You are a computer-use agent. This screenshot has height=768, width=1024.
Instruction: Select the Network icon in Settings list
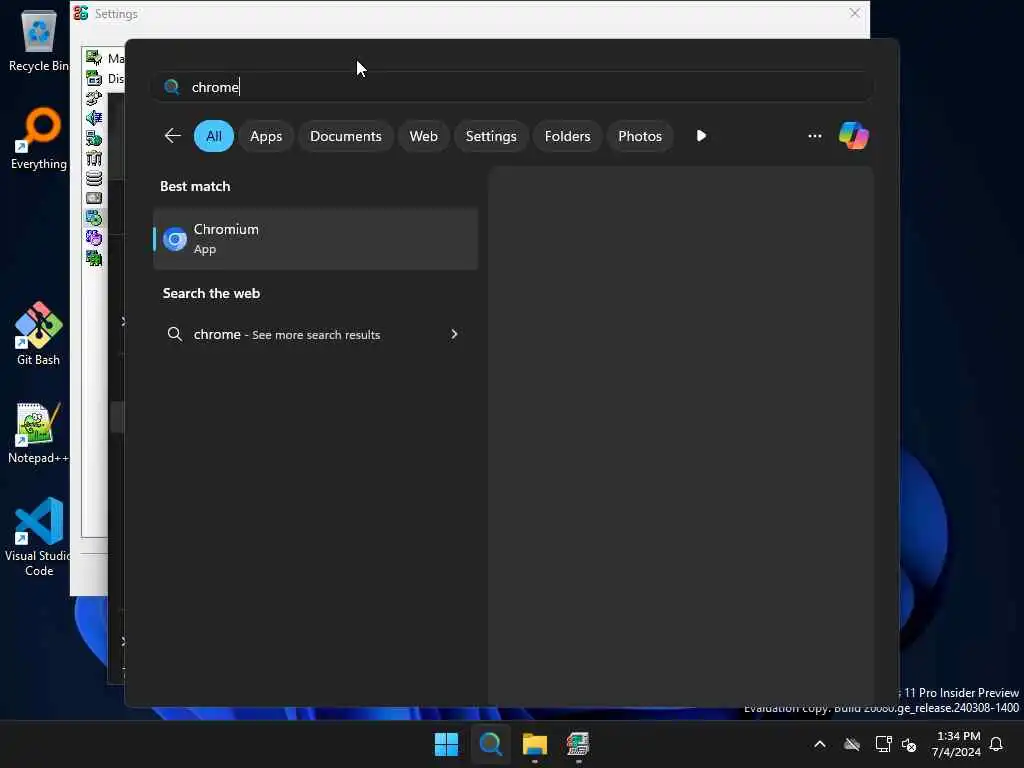point(94,138)
